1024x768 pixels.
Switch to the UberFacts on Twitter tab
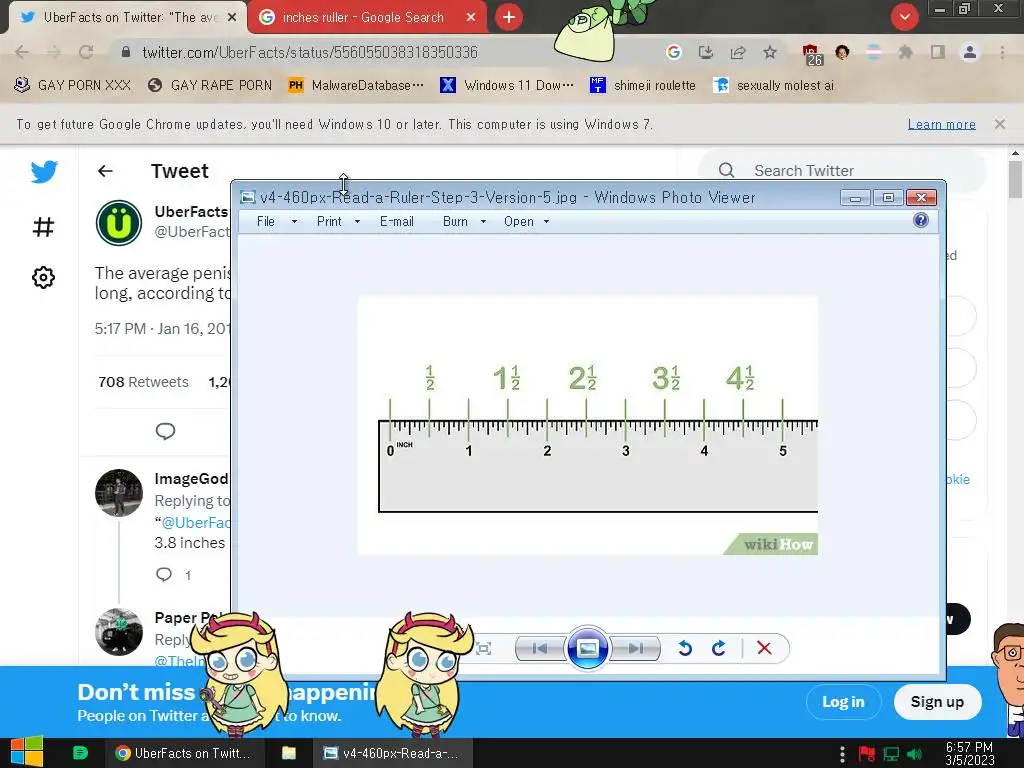[x=128, y=18]
